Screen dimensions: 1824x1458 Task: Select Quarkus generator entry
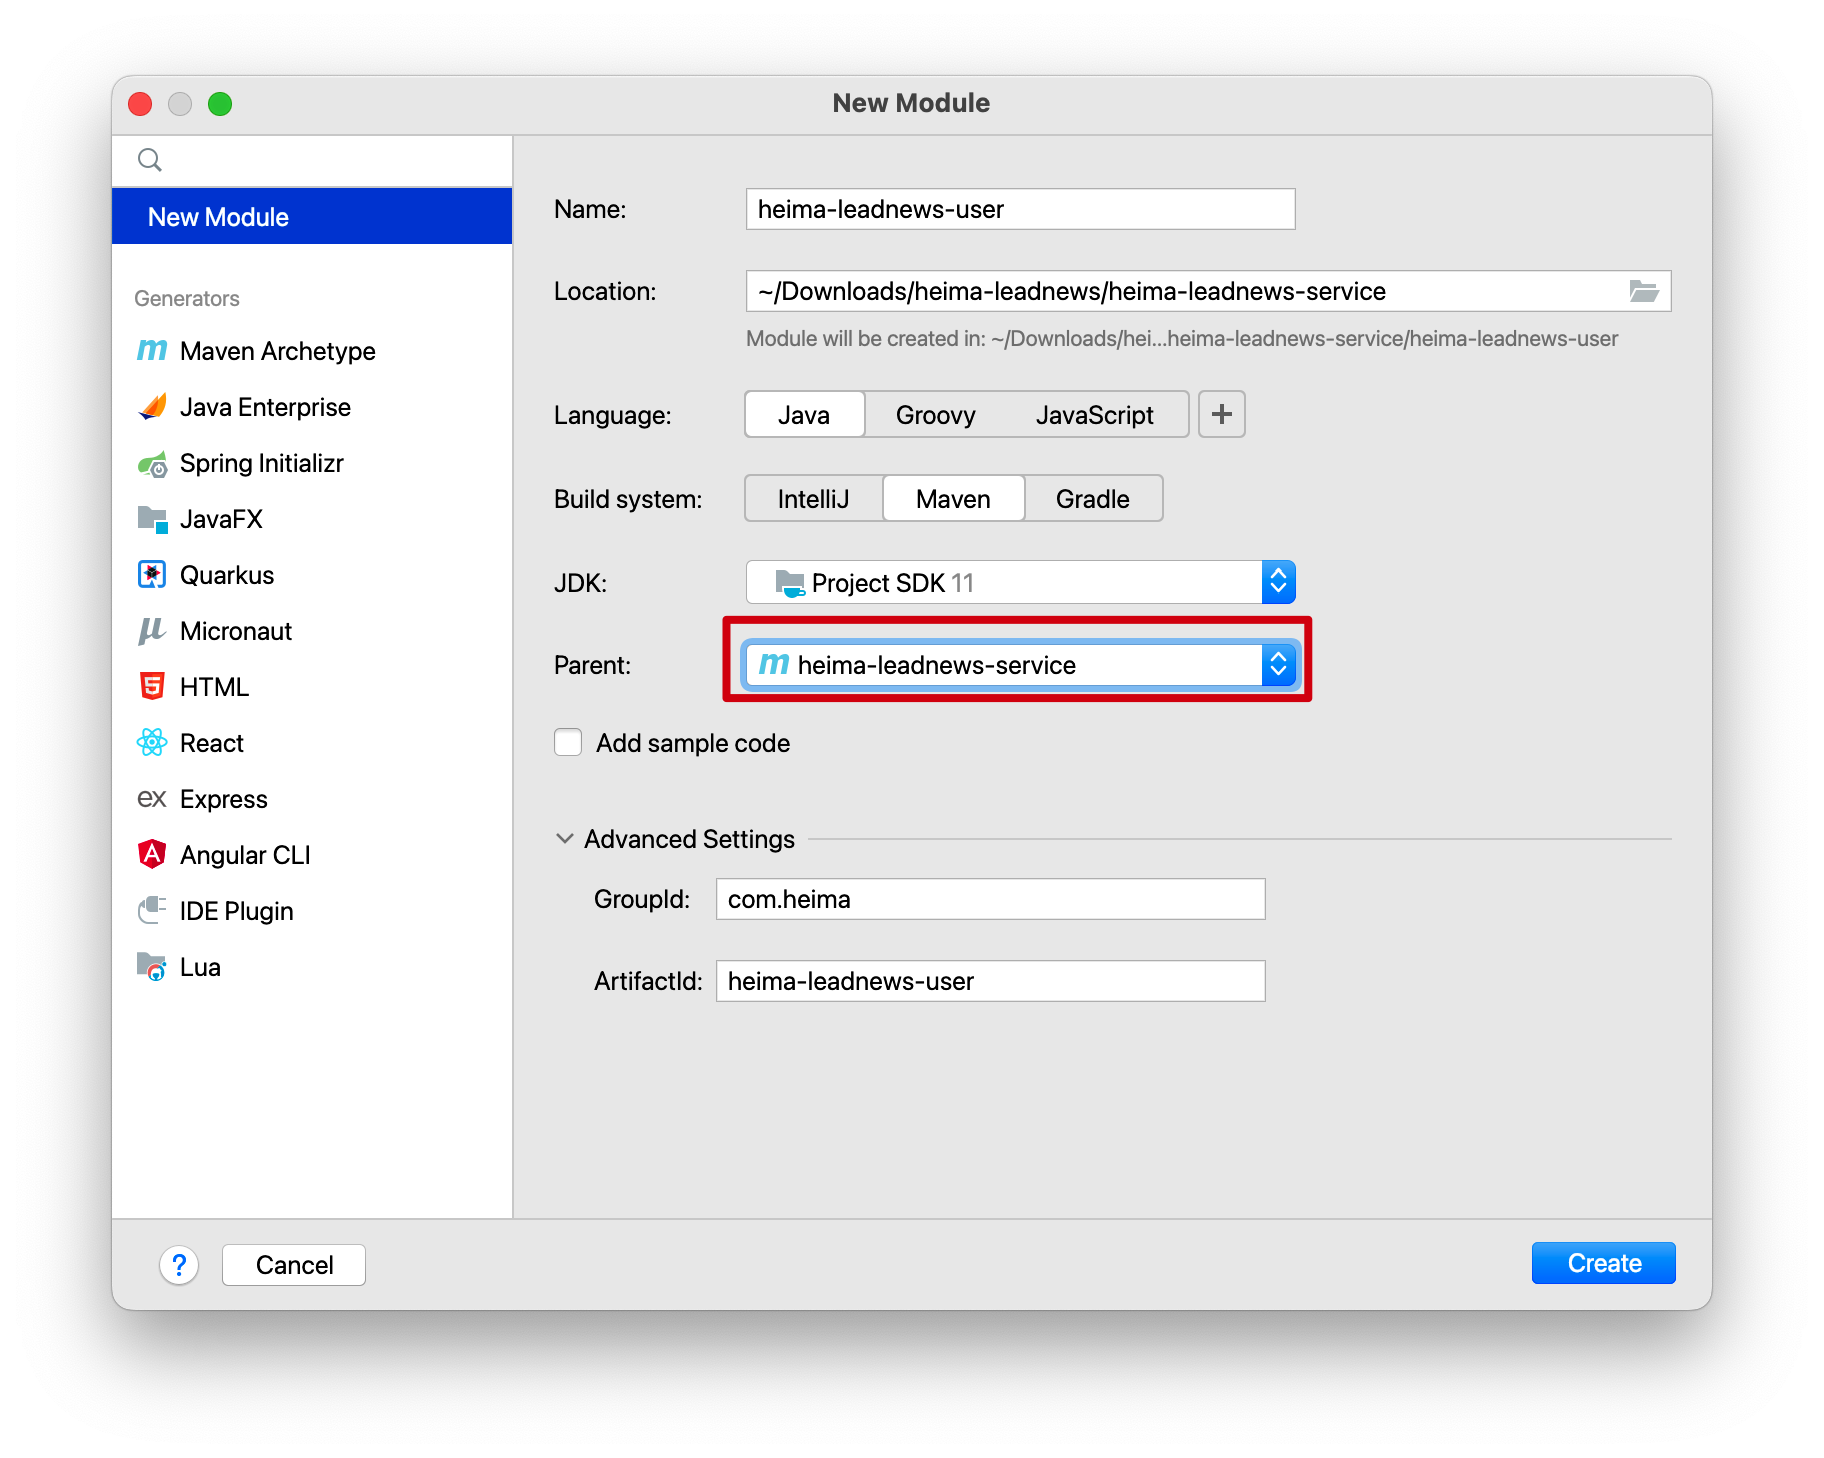(312, 575)
